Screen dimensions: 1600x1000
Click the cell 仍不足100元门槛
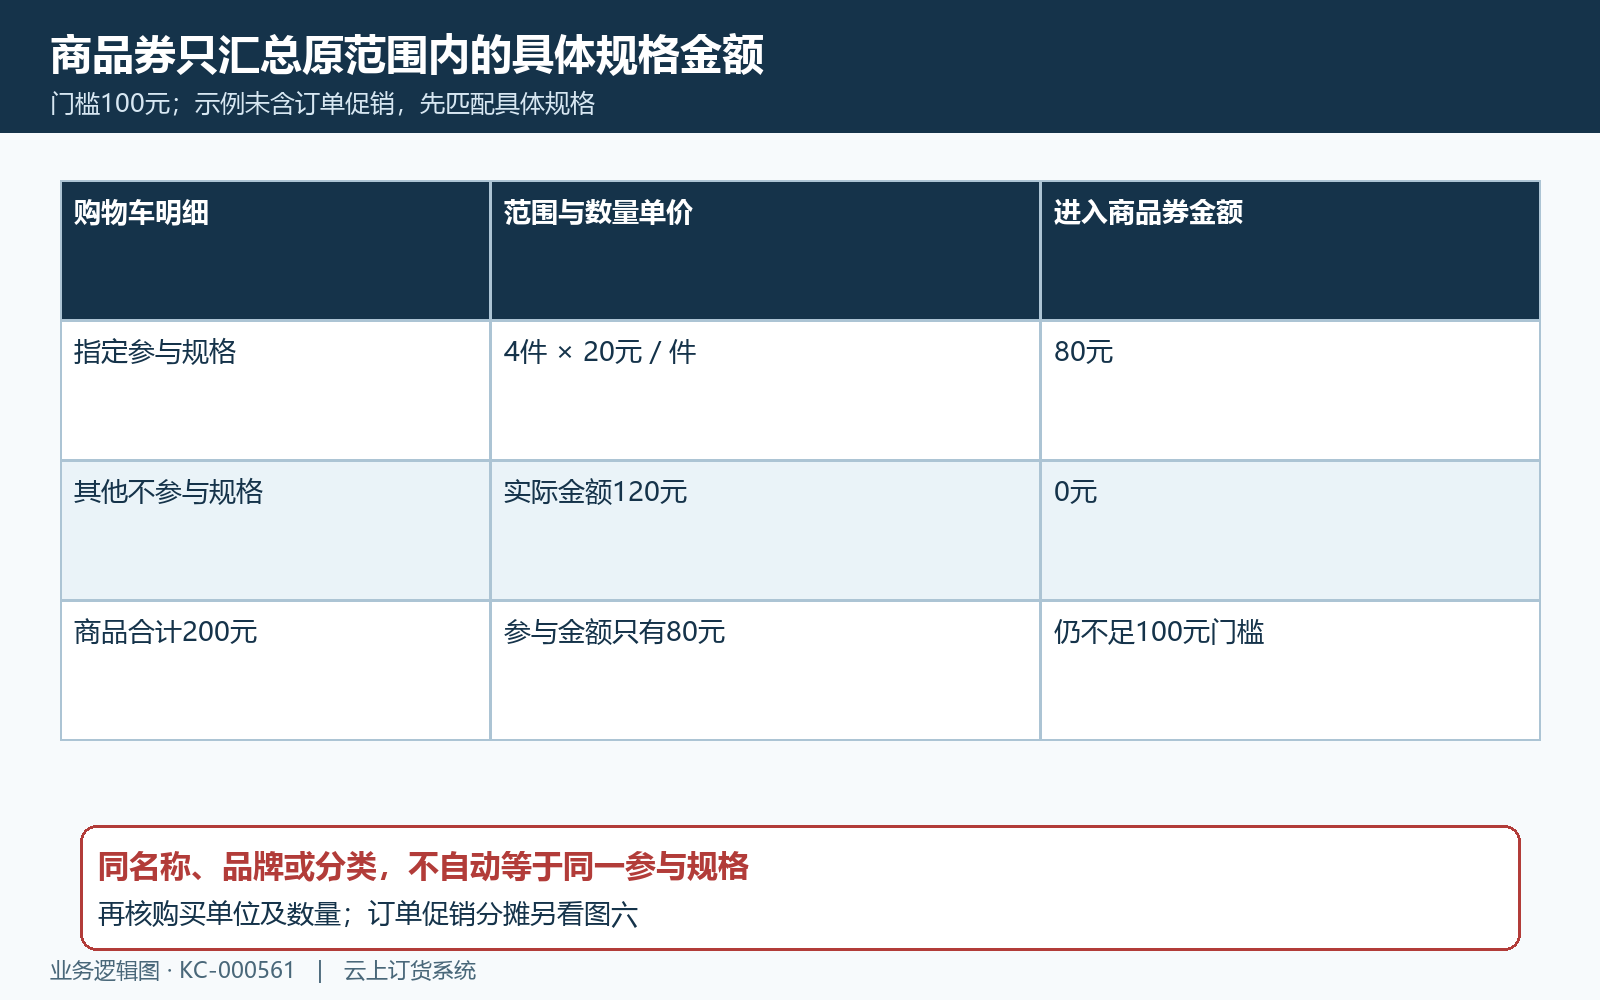pyautogui.click(x=1290, y=671)
